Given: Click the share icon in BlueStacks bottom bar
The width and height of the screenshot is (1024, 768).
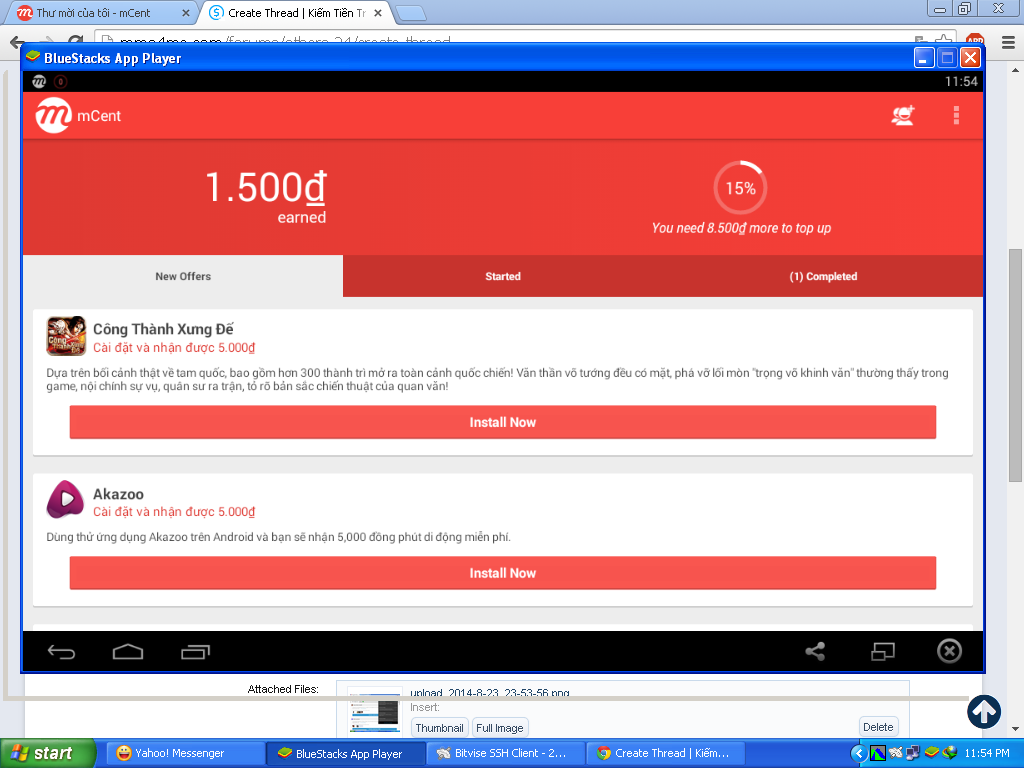Looking at the screenshot, I should click(x=815, y=651).
